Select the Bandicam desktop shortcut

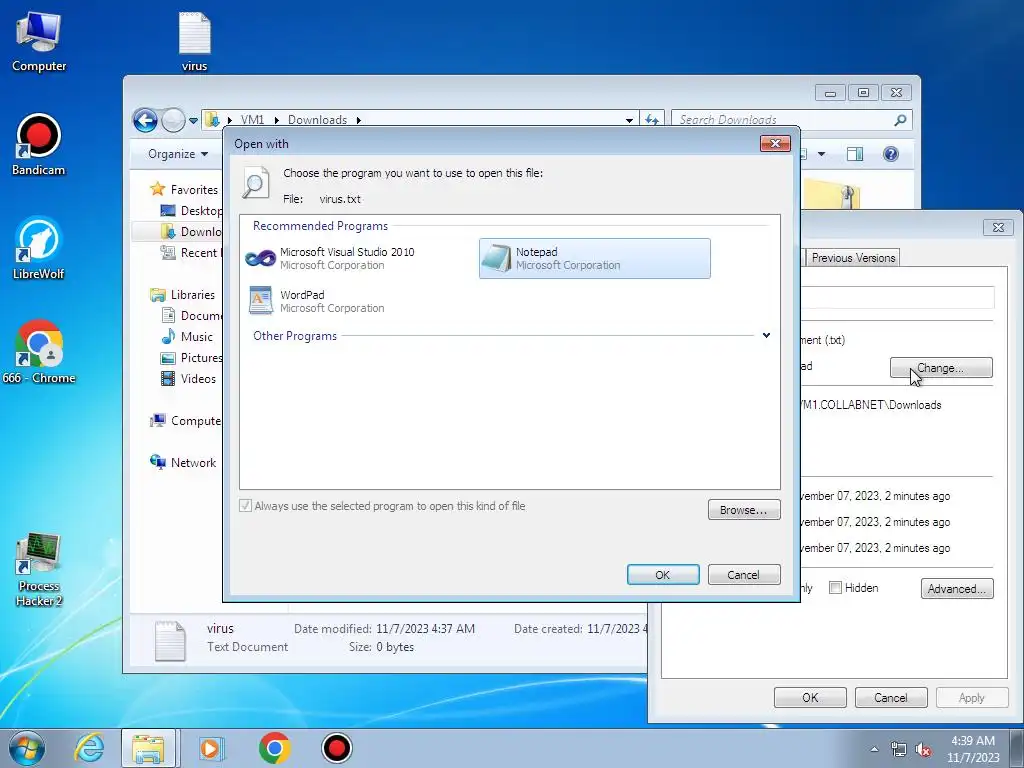39,145
